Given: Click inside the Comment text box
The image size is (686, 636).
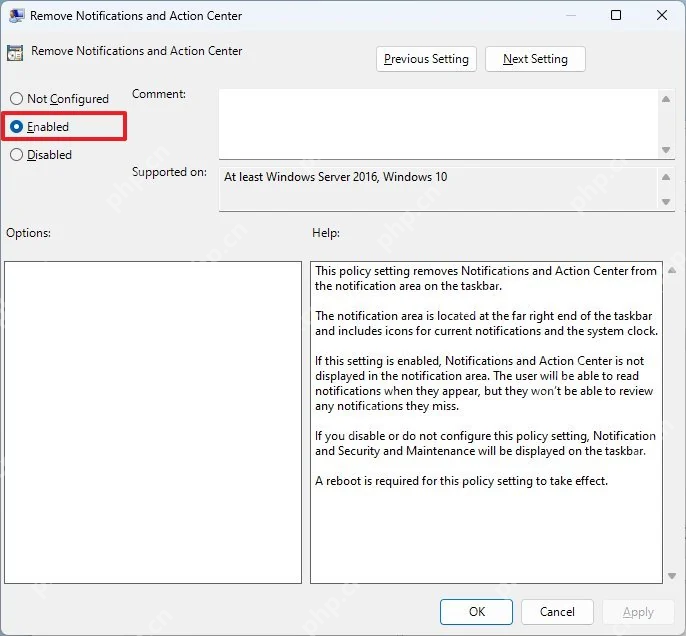Looking at the screenshot, I should (439, 124).
